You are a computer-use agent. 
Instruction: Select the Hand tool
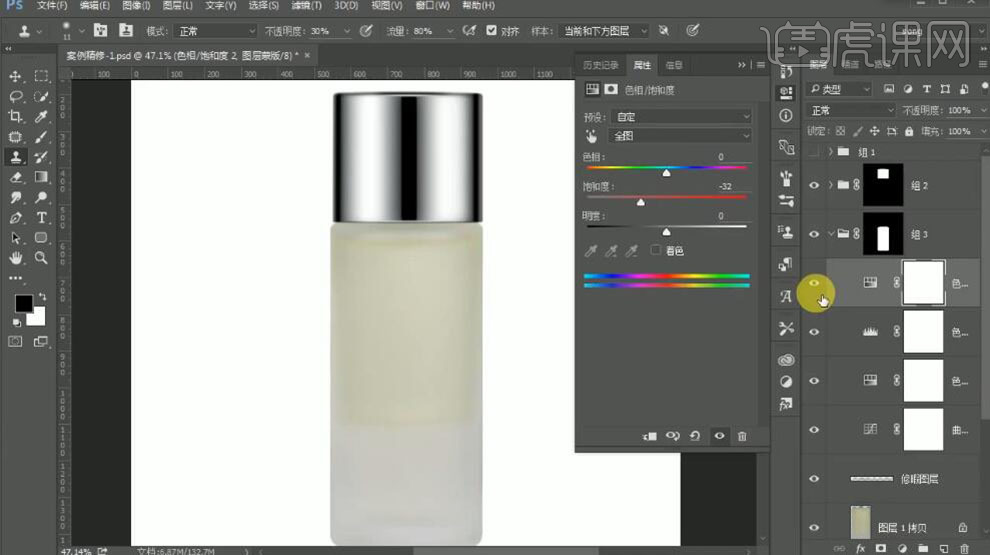15,258
